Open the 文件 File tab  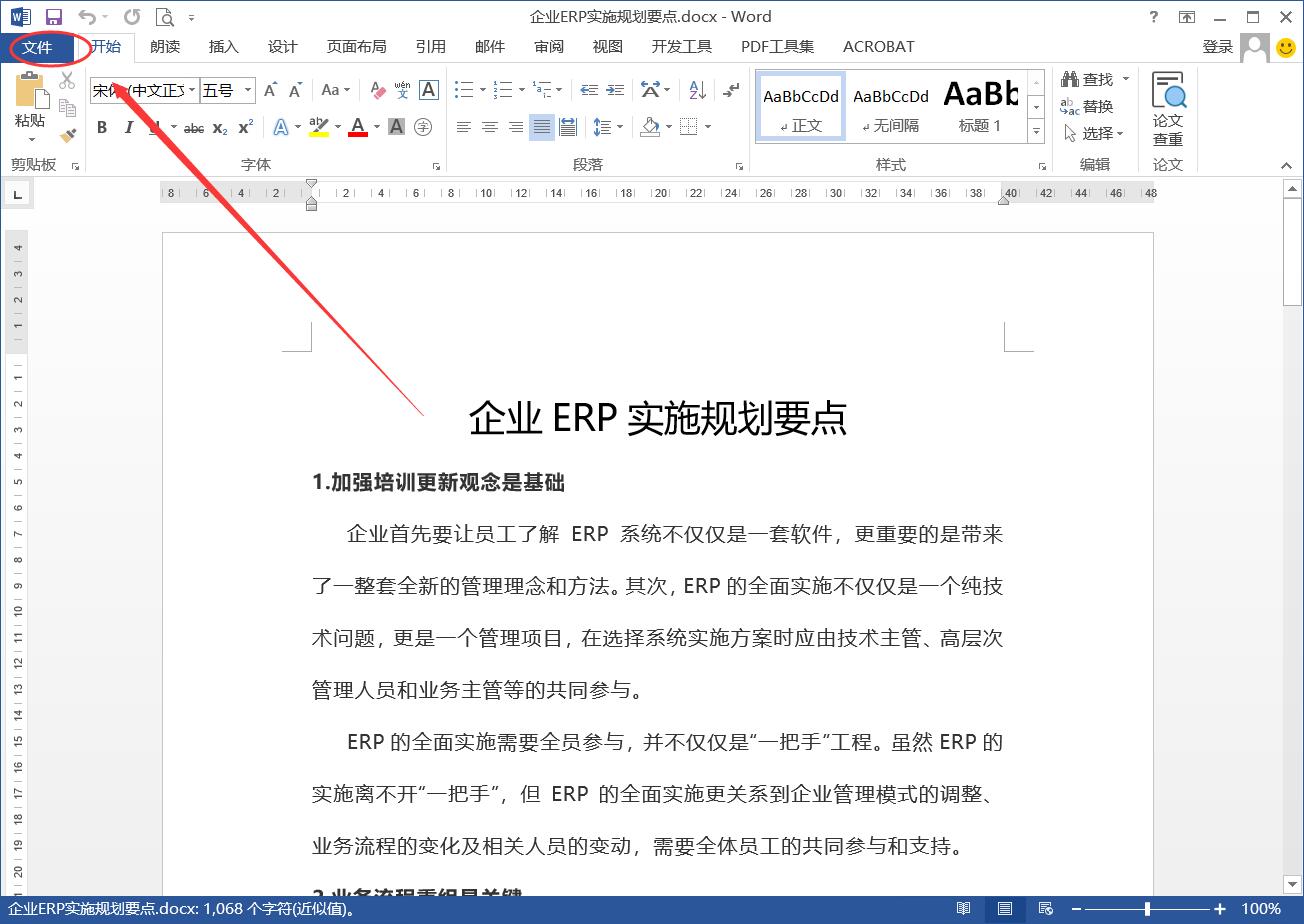click(37, 47)
